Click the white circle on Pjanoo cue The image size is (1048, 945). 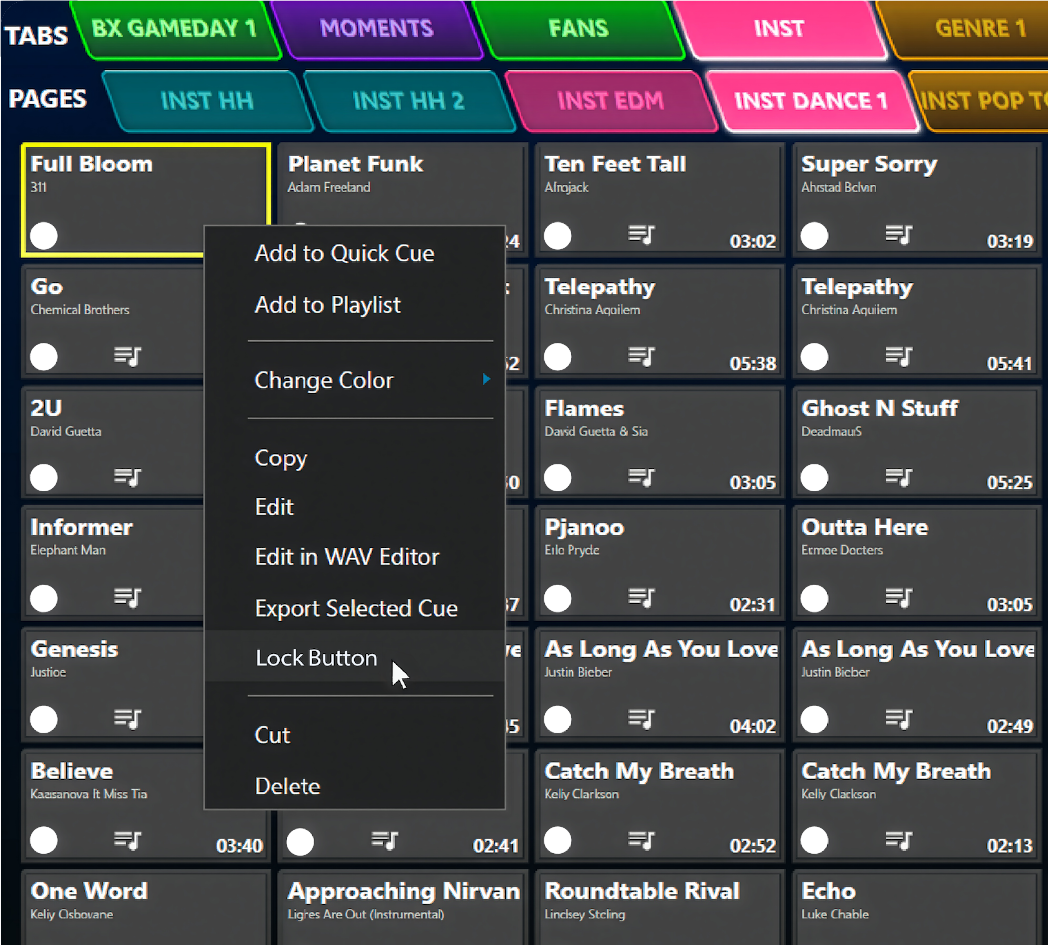click(x=557, y=599)
